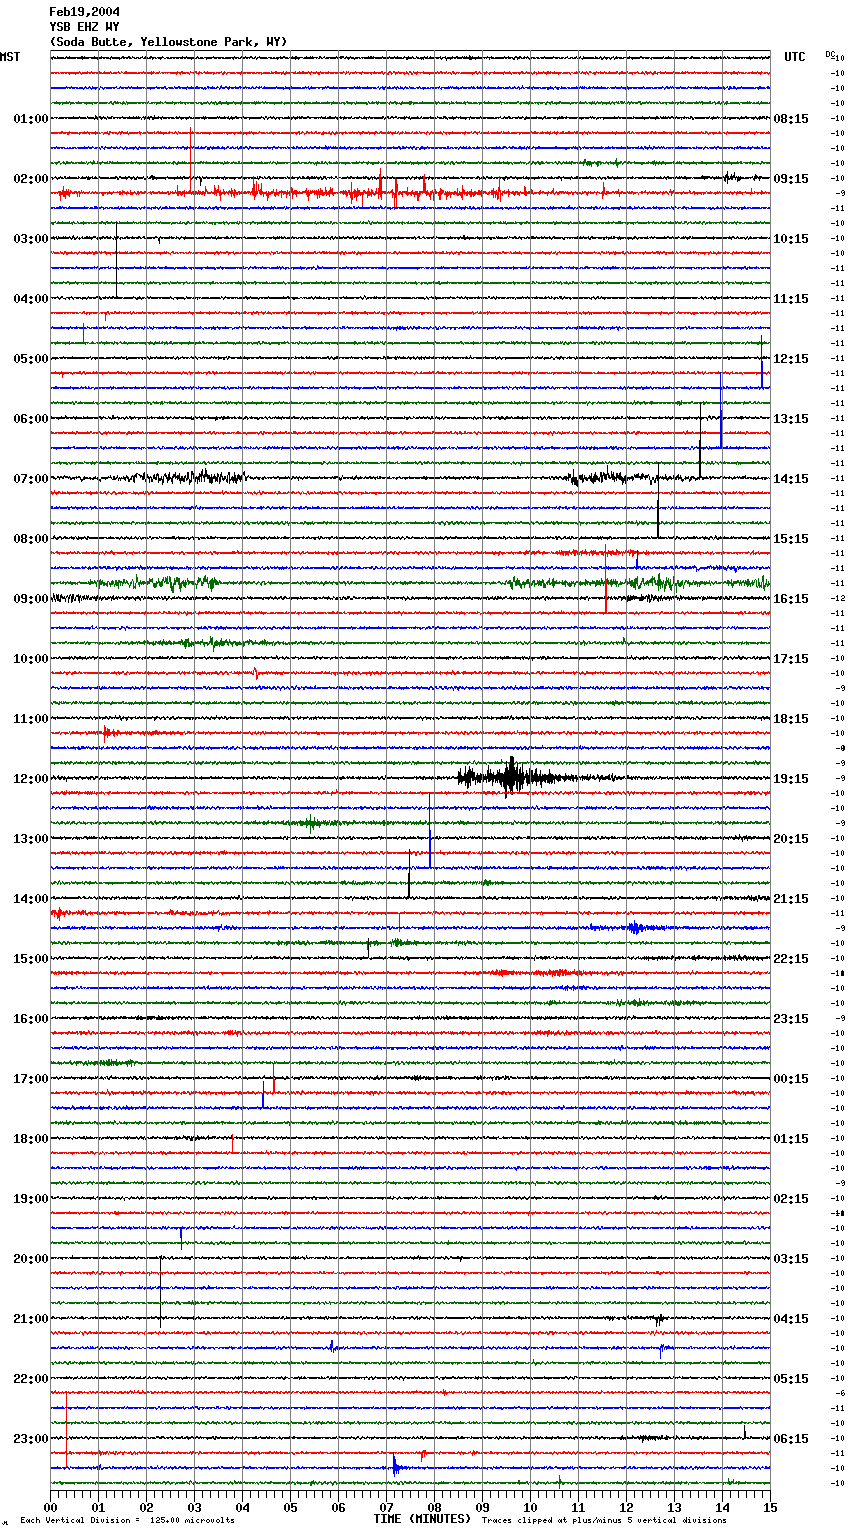The image size is (850, 1534).
Task: Click the '06:00' MST hour label
Action: 30,419
